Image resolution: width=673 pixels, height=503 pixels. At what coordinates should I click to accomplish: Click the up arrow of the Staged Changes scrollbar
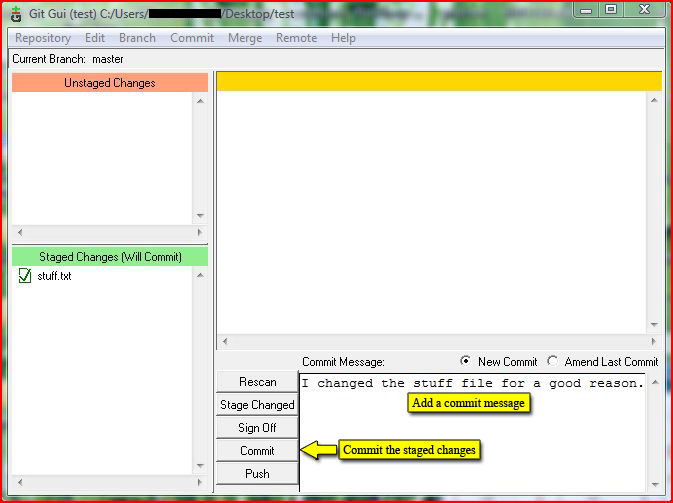click(x=200, y=275)
